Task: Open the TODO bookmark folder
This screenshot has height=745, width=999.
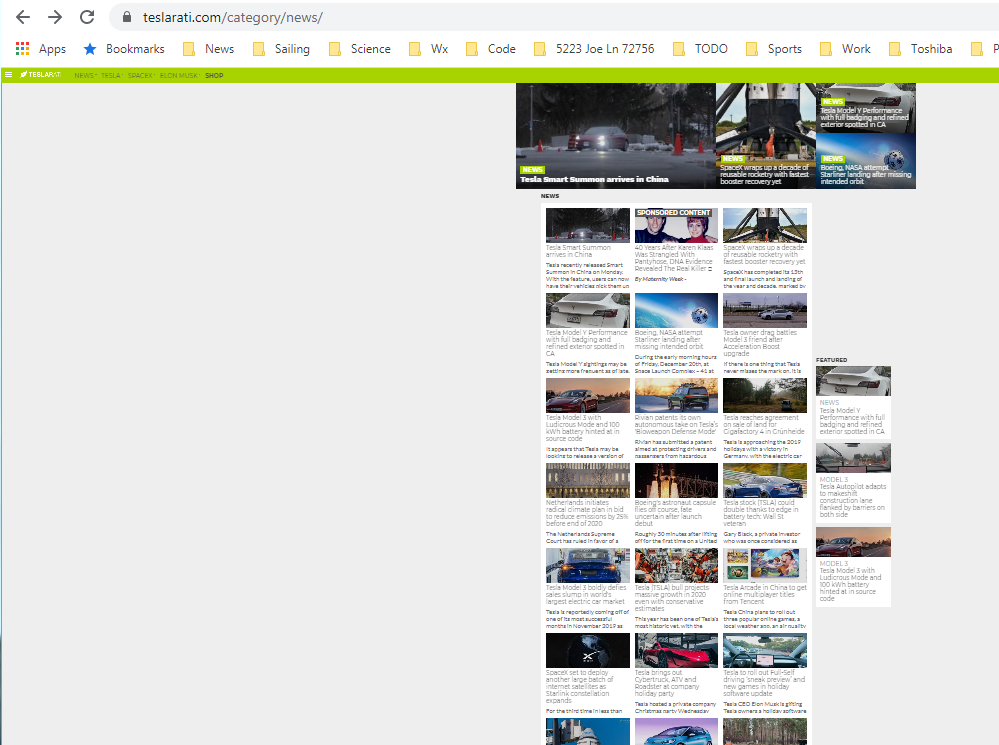Action: click(700, 49)
